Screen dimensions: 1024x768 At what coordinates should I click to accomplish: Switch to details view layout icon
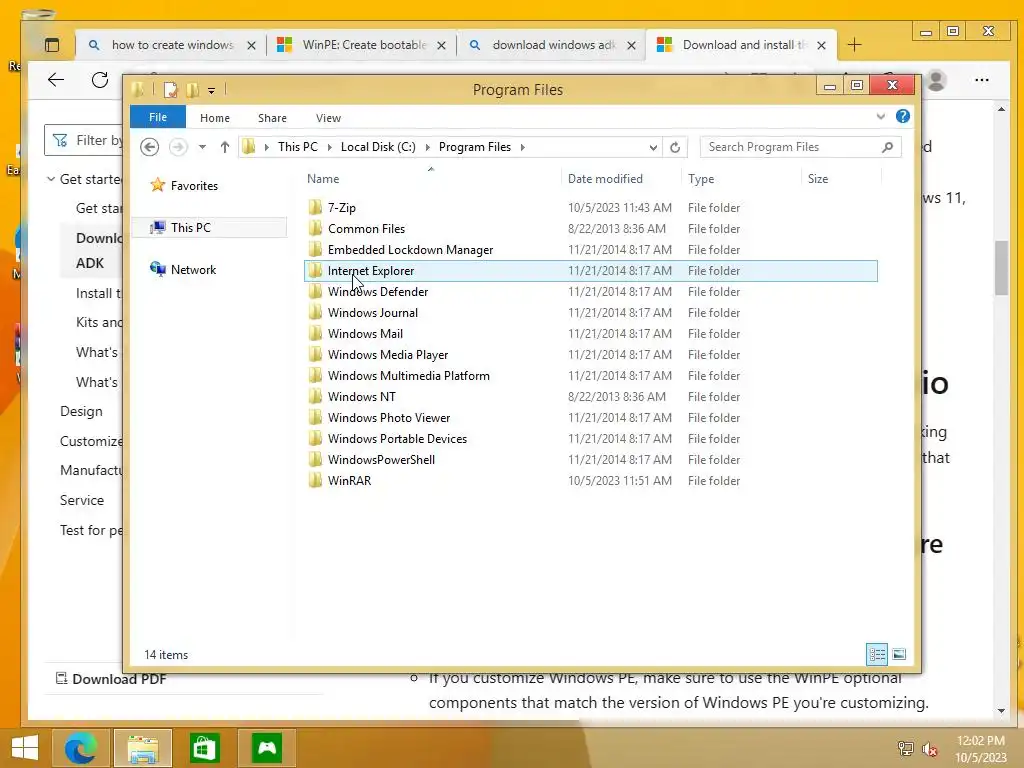(x=877, y=654)
